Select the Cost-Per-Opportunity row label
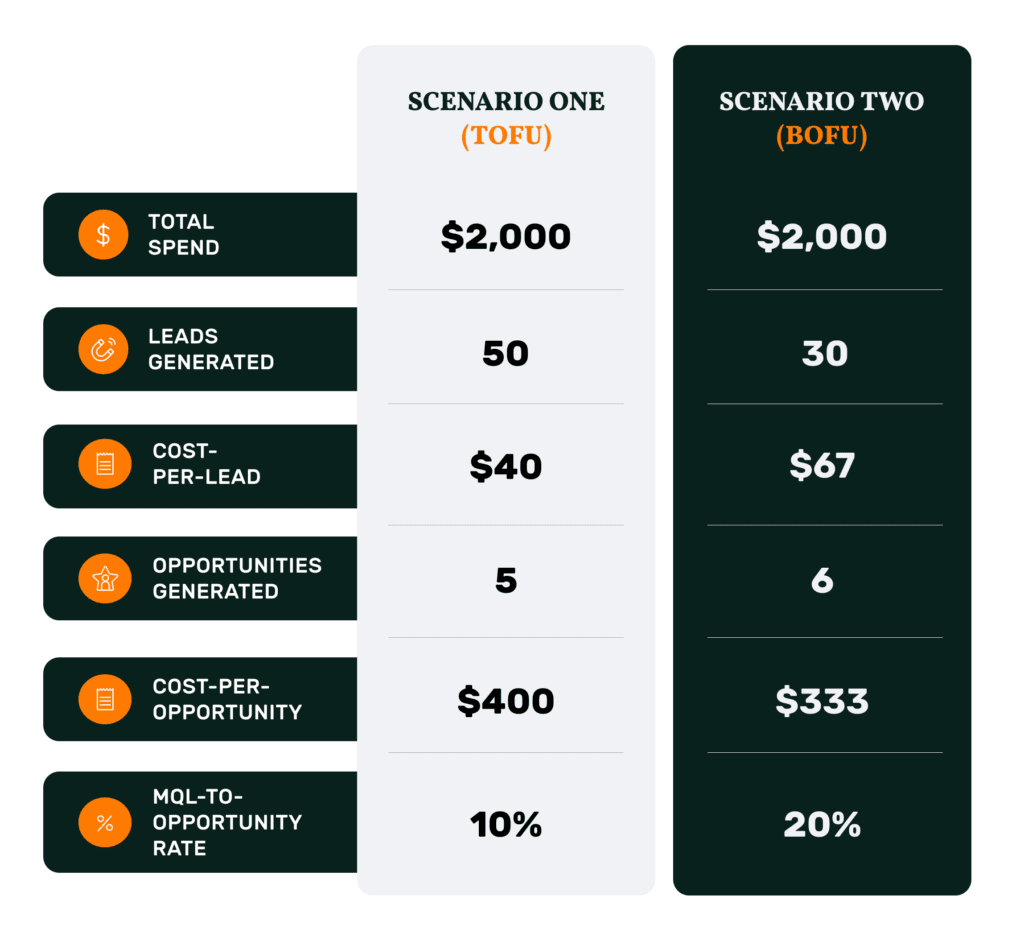1024x941 pixels. click(x=226, y=699)
